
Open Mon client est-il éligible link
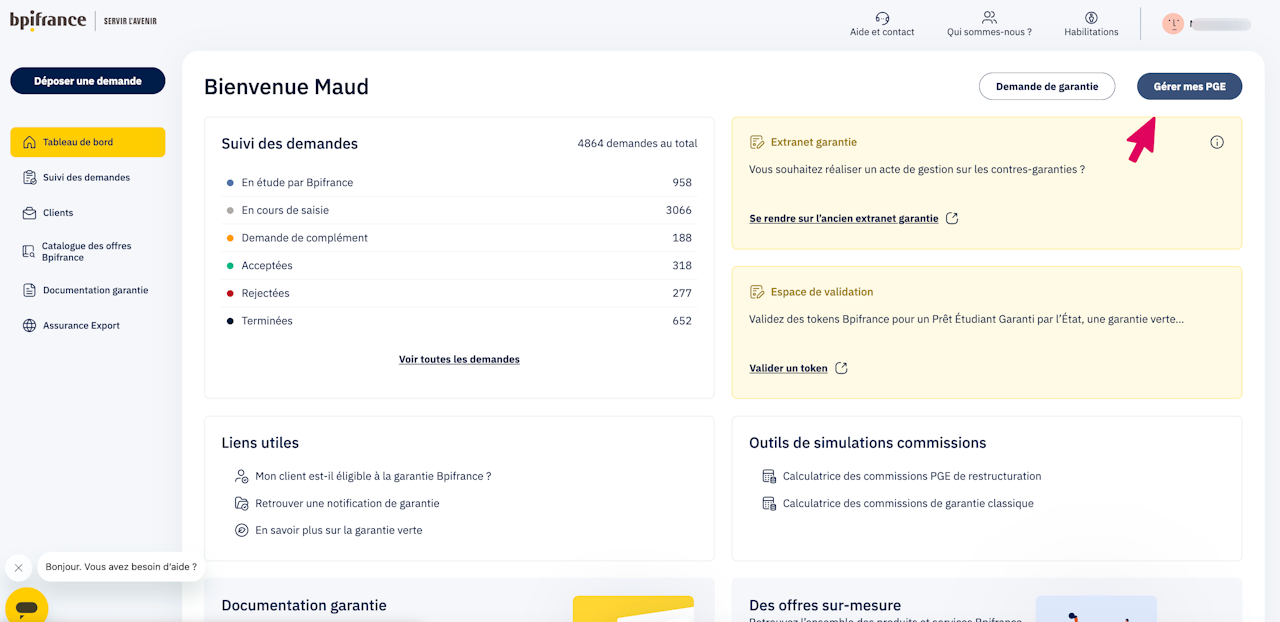(x=373, y=477)
